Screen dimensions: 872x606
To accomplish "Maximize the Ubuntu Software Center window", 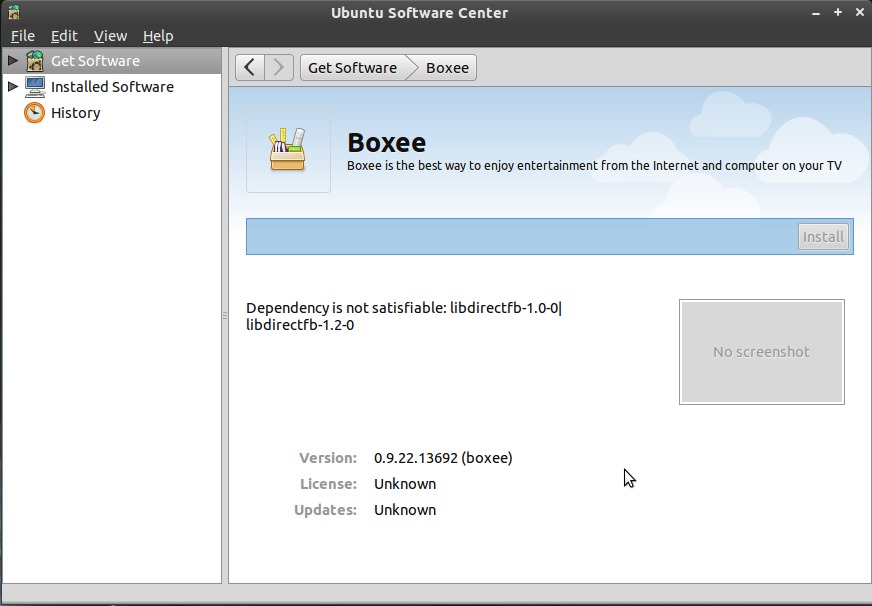I will coord(838,12).
